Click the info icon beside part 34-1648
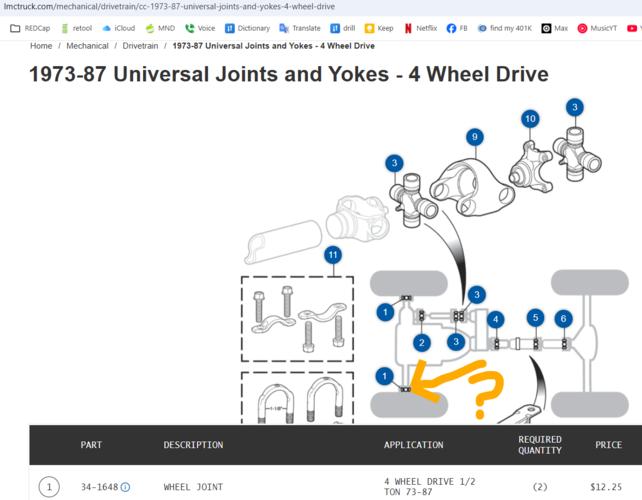This screenshot has height=500, width=642. point(126,487)
